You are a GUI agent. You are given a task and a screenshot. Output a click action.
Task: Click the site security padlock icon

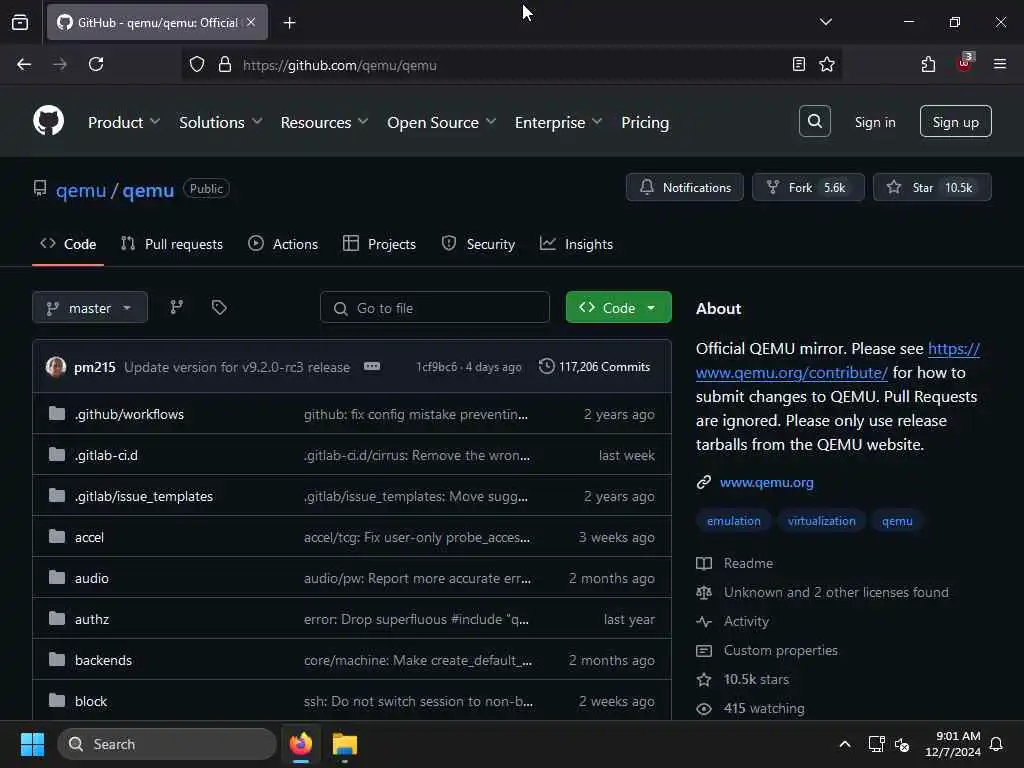(225, 65)
